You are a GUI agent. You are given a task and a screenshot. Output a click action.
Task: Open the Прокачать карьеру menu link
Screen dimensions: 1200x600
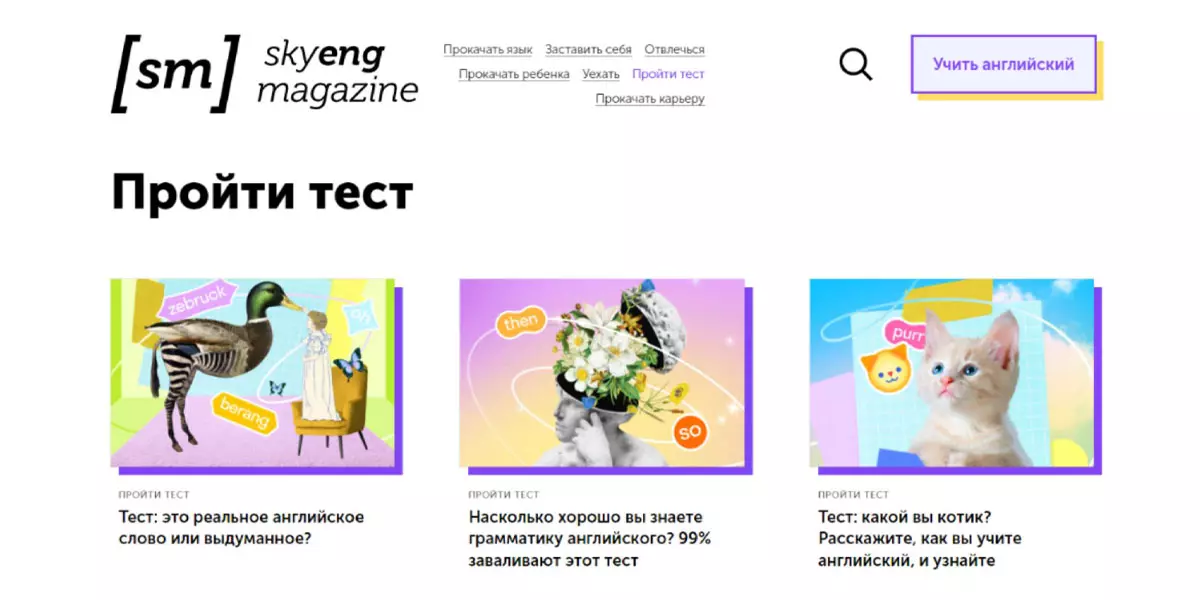[650, 99]
